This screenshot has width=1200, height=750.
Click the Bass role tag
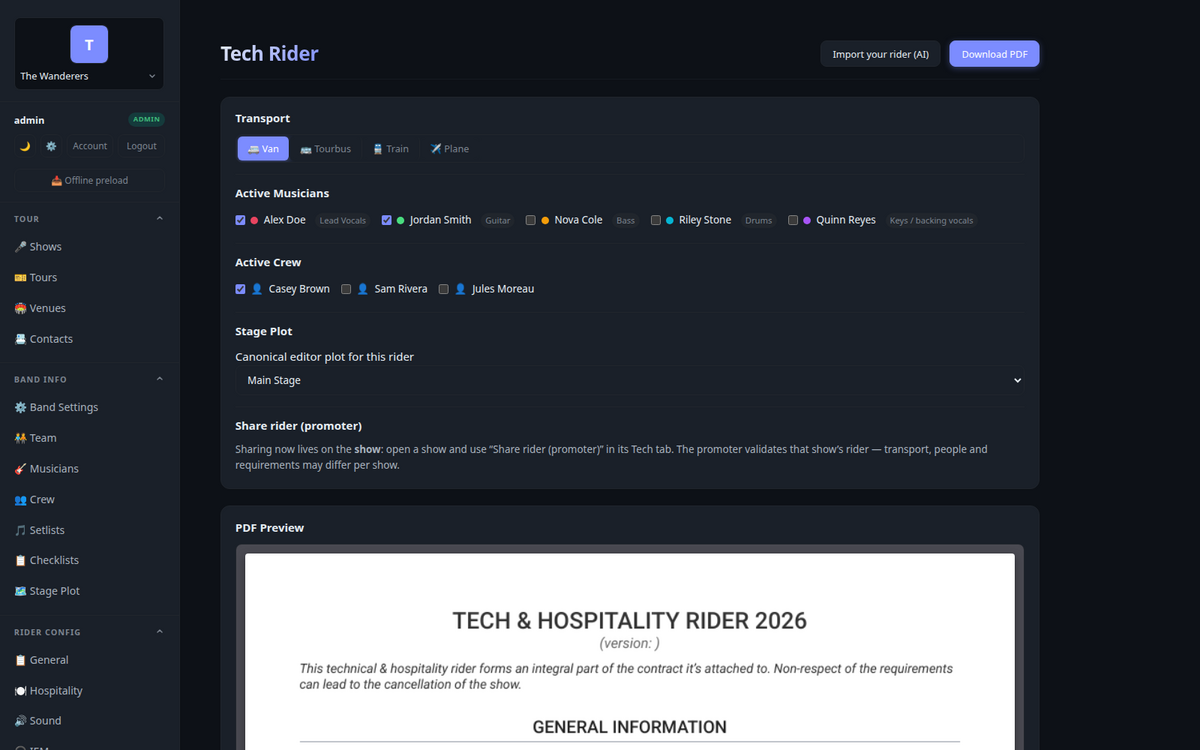pyautogui.click(x=626, y=220)
